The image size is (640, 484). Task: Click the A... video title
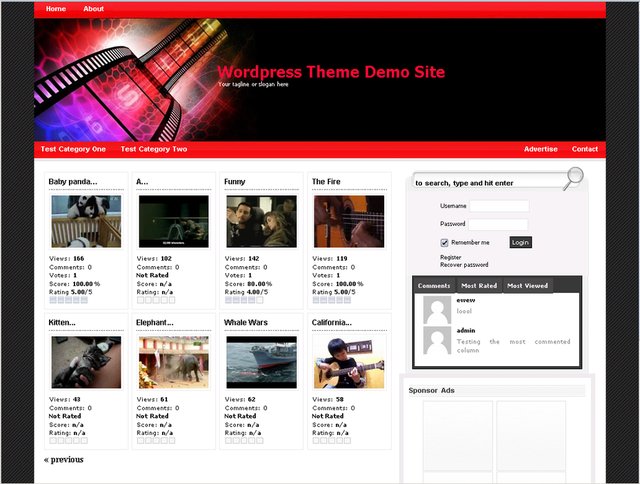pos(142,182)
